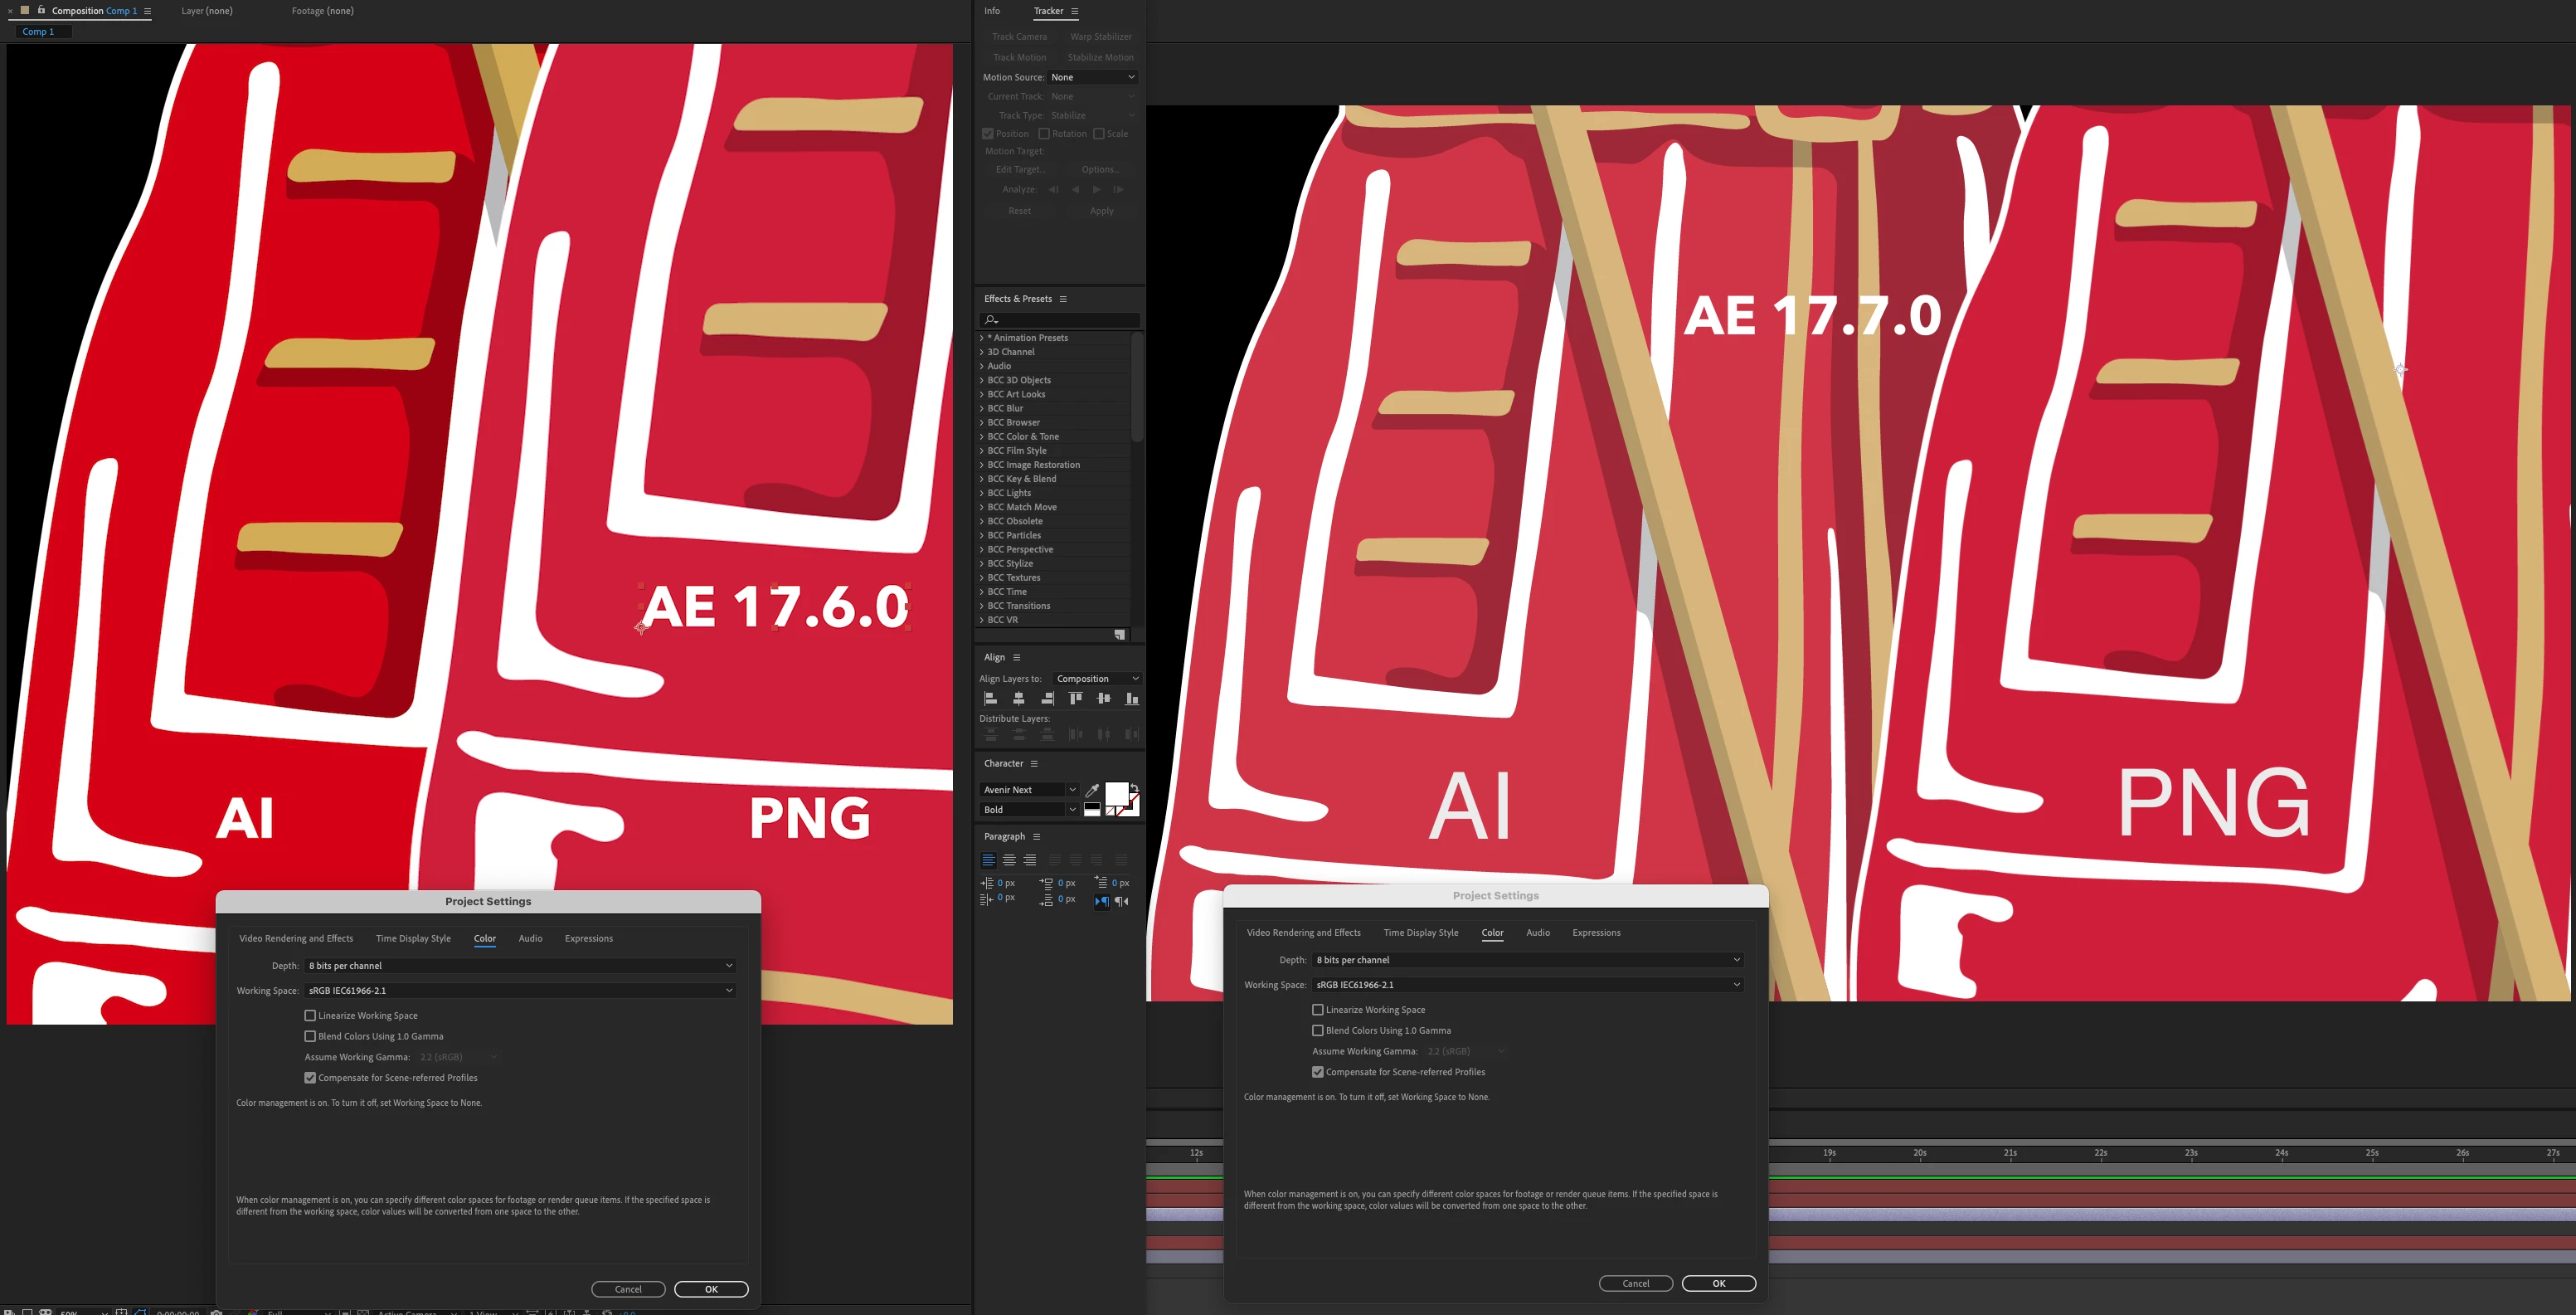Switch to Expressions tab in left dialog
Image resolution: width=2576 pixels, height=1315 pixels.
(x=588, y=938)
